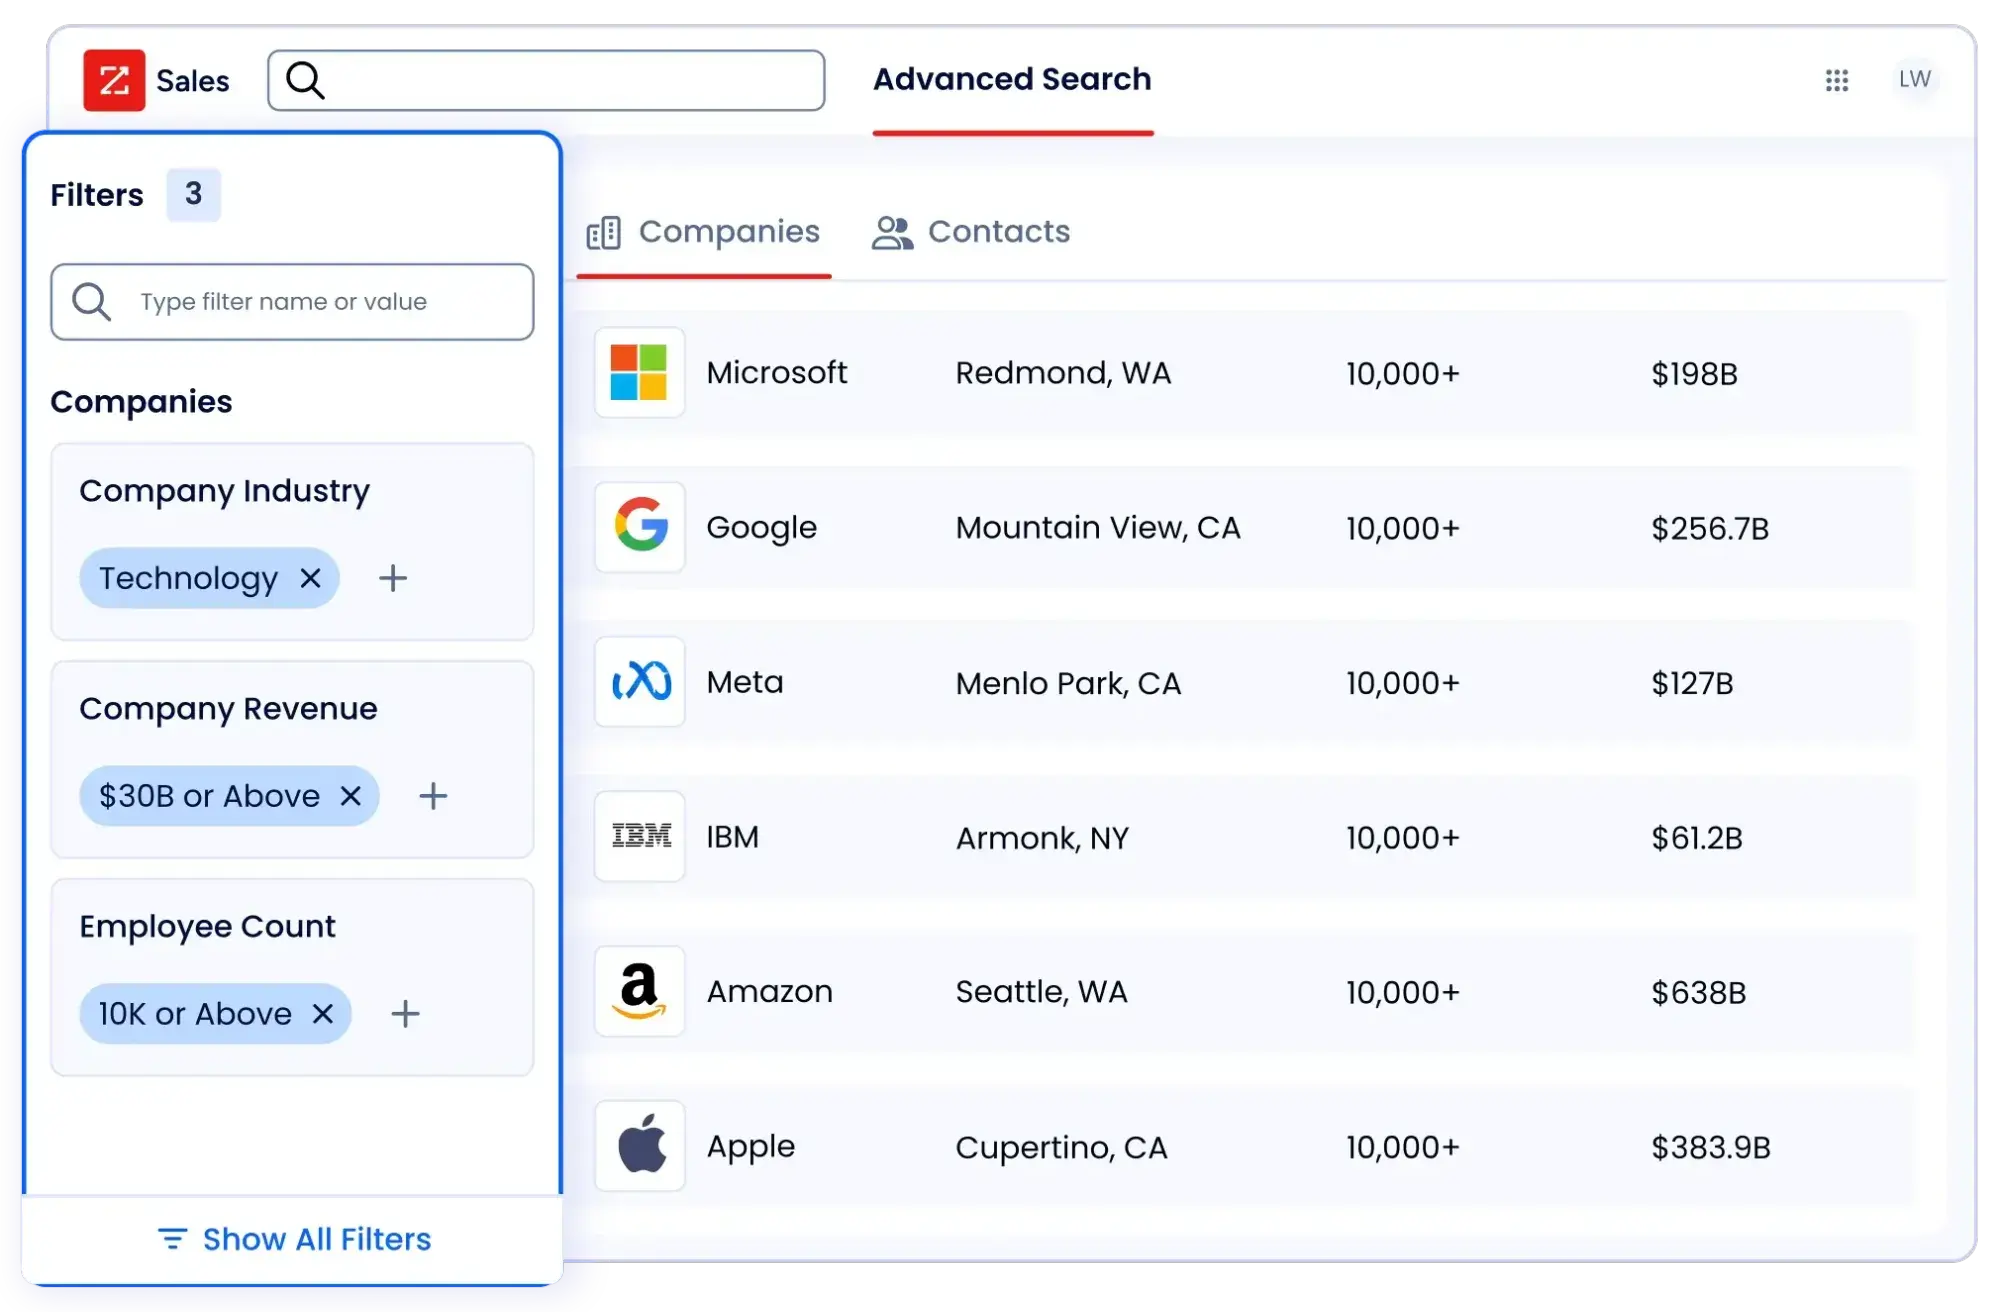The height and width of the screenshot is (1312, 1999).
Task: Open the app grid menu
Action: (1838, 81)
